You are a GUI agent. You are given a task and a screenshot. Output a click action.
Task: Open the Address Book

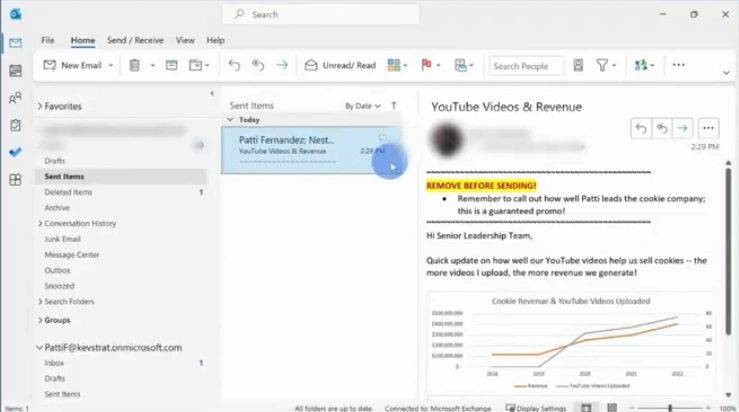pyautogui.click(x=578, y=65)
